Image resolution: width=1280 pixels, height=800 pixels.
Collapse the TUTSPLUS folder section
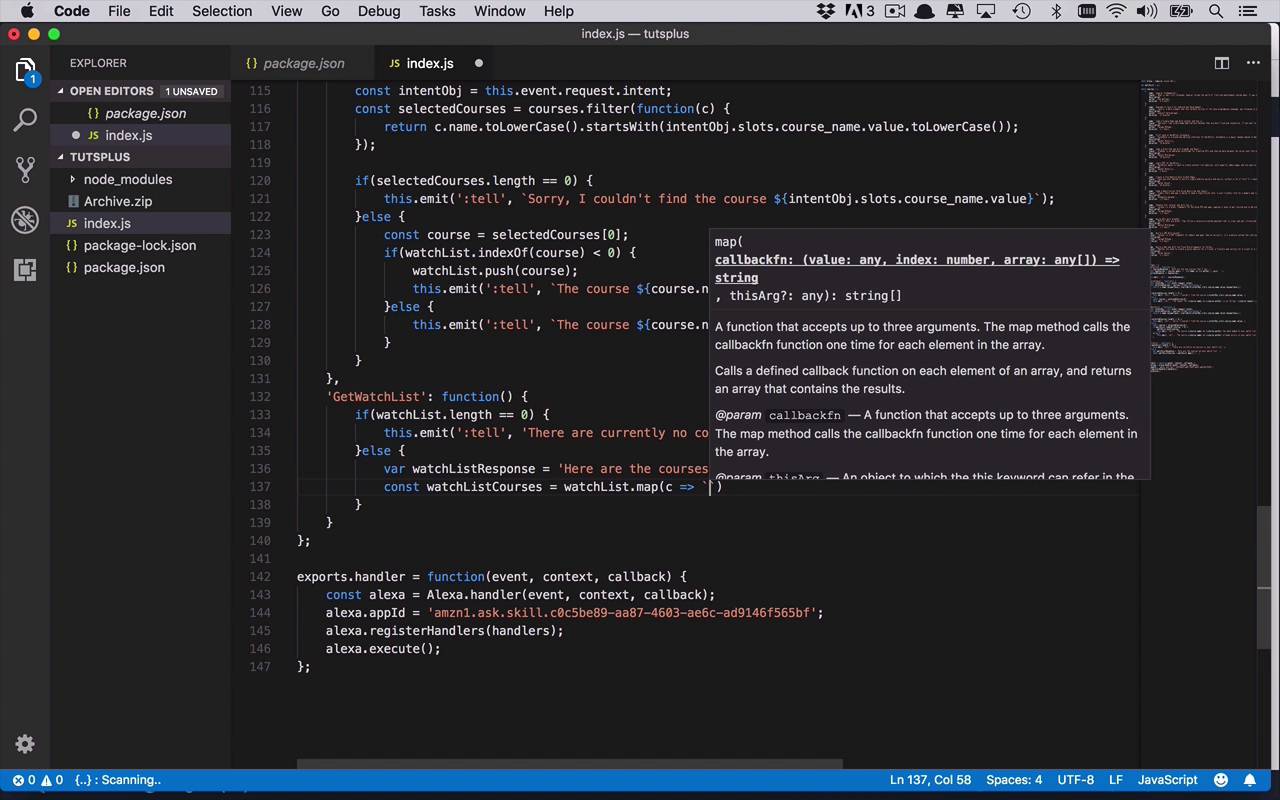point(99,157)
